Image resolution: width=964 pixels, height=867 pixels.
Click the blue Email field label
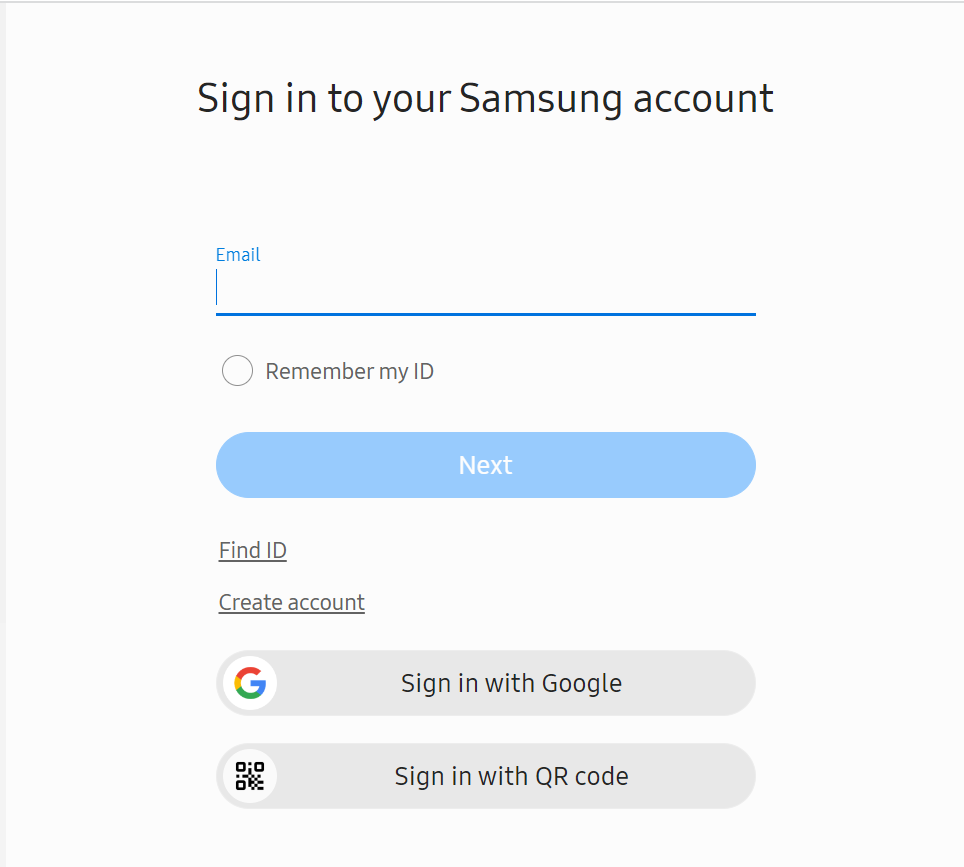click(x=238, y=255)
